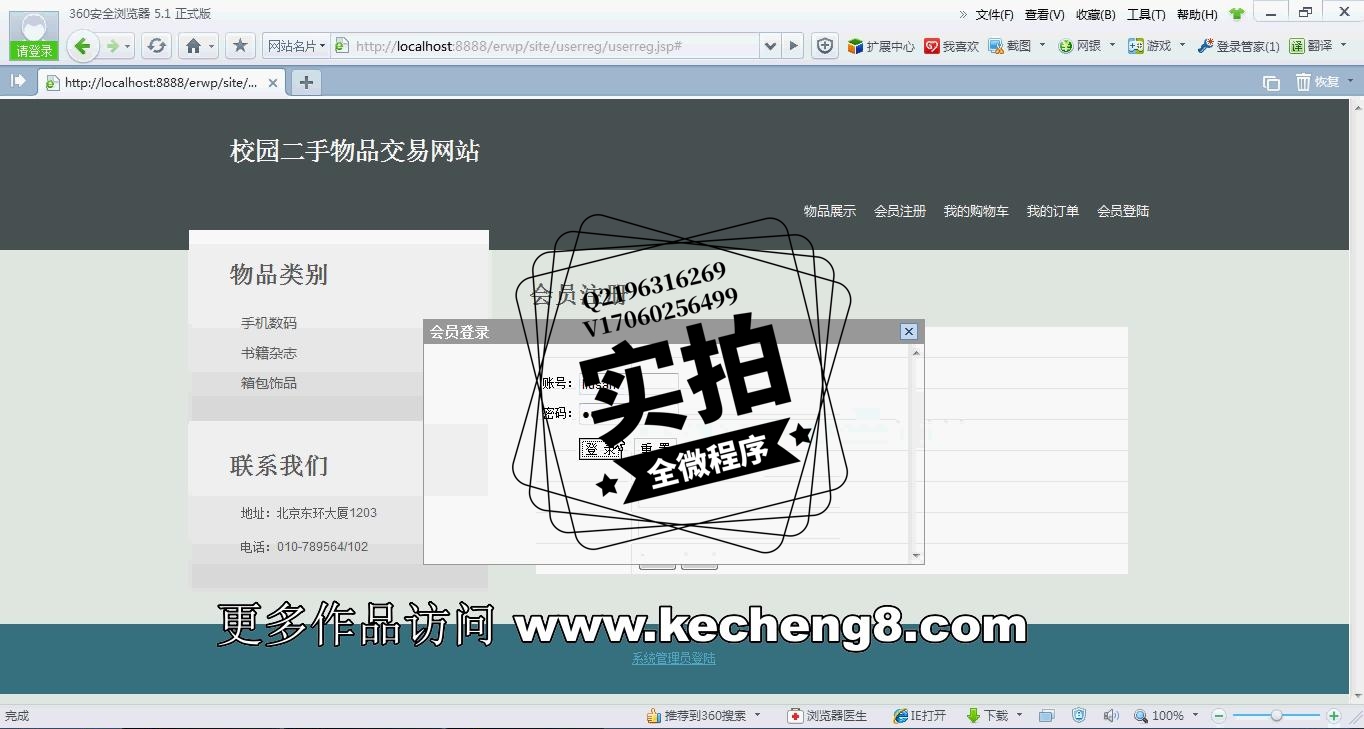
Task: Open the 收藏(B) menu
Action: pyautogui.click(x=1095, y=14)
